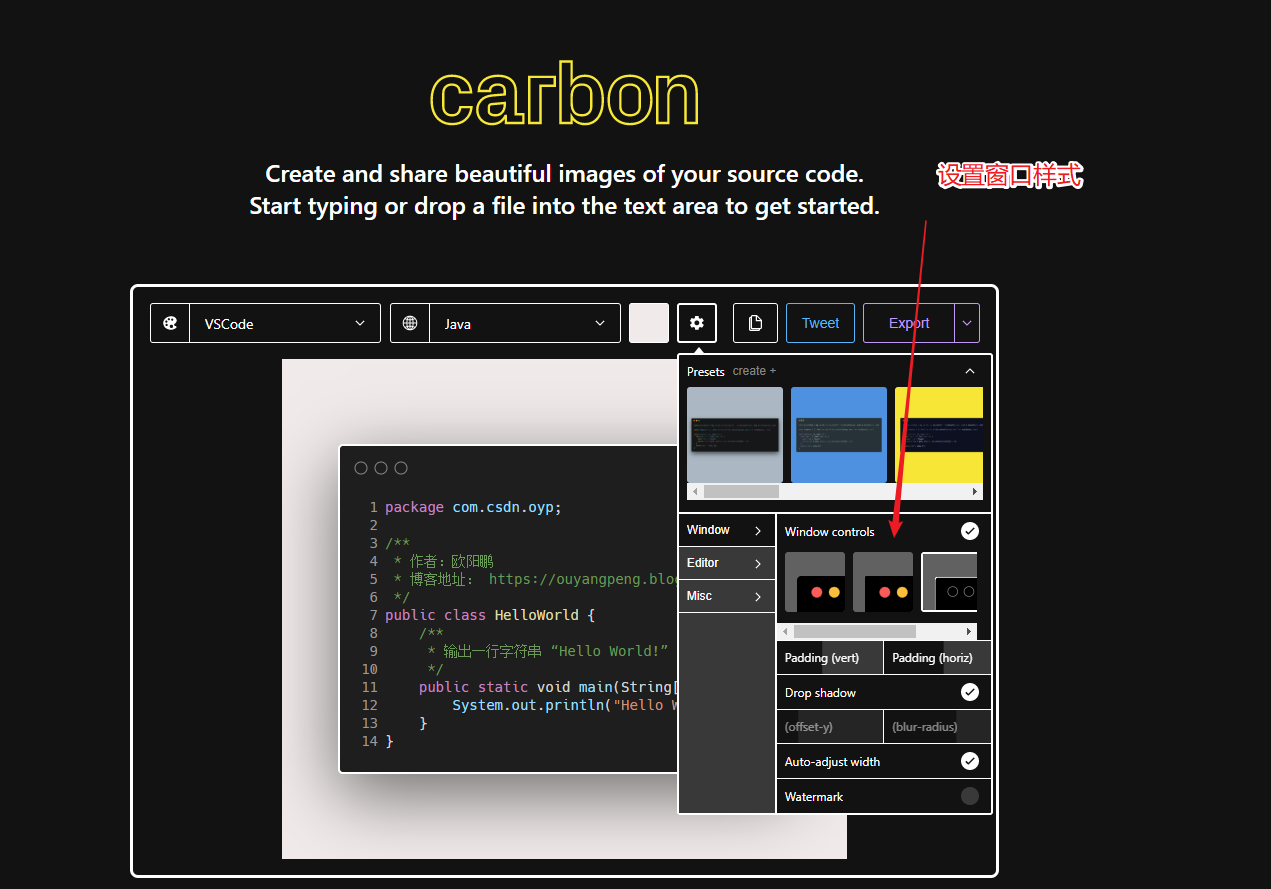Click the Padding (horiz) input field
The image size is (1271, 889).
coord(937,658)
